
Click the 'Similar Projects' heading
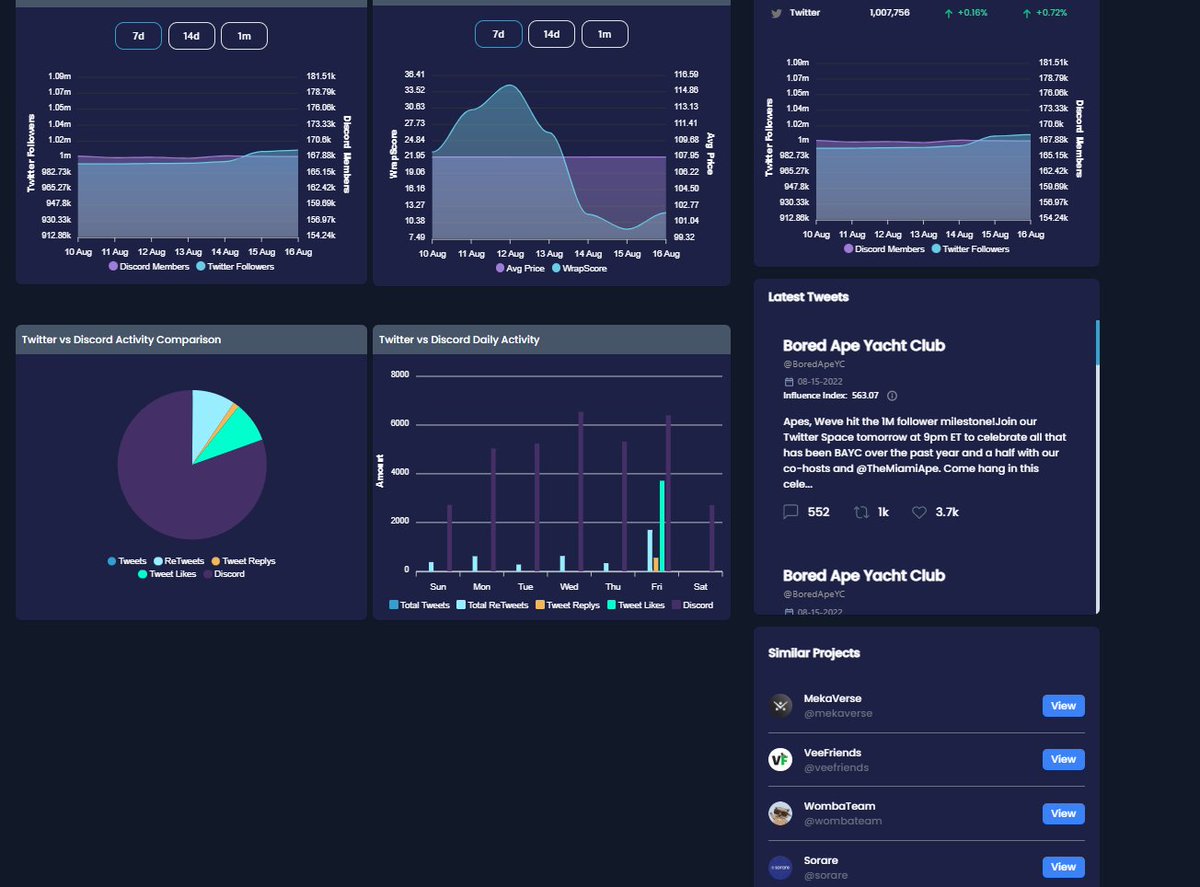(814, 653)
